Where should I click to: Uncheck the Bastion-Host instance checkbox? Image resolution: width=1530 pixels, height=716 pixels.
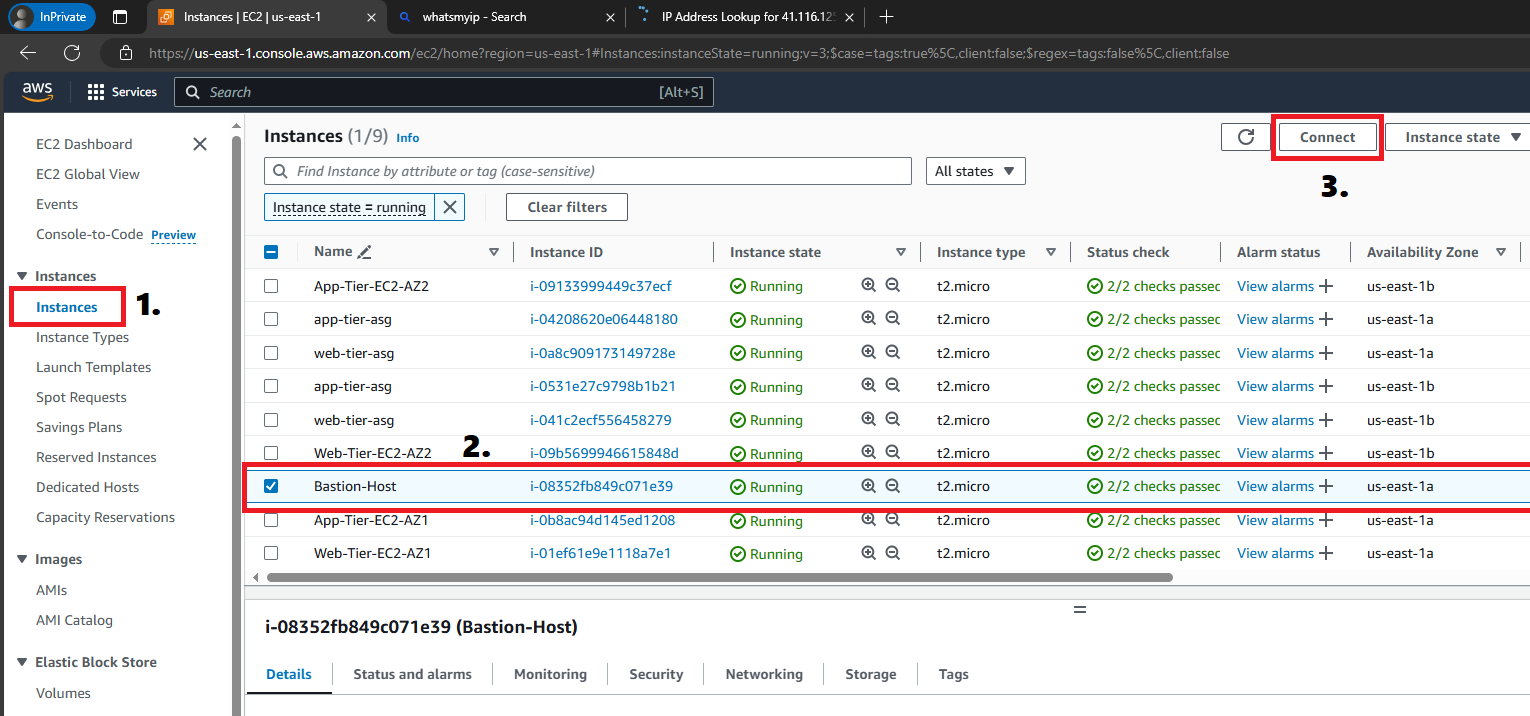click(x=271, y=486)
